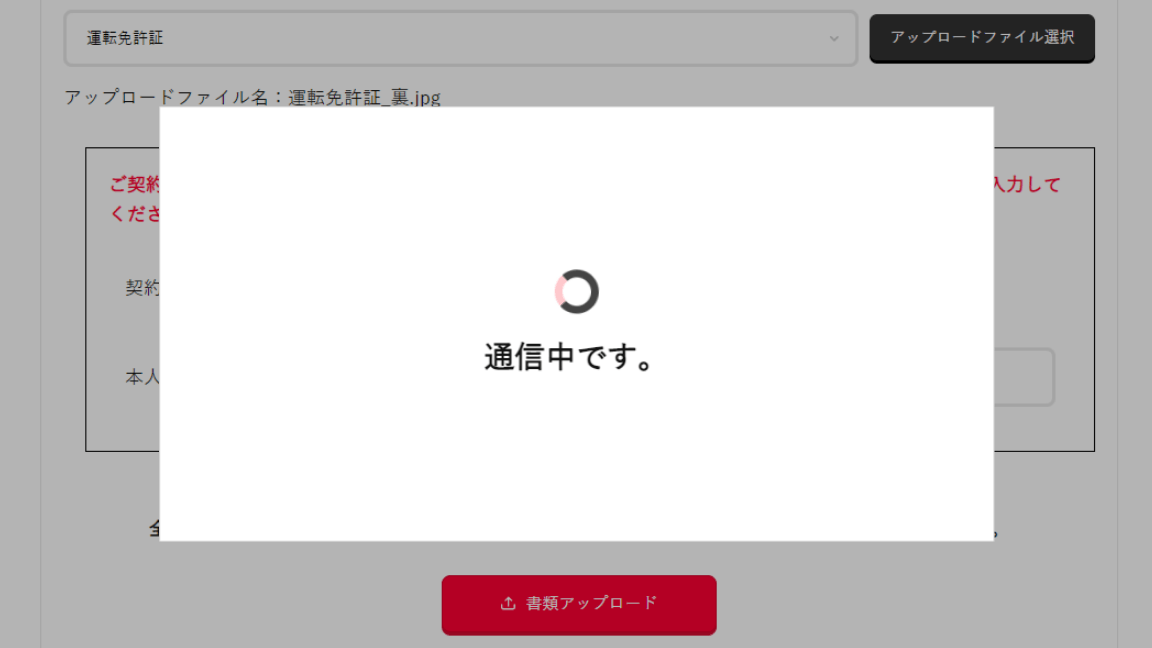Screen dimensions: 1152x648
Task: Click the red くださ text on second line
Action: point(134,215)
